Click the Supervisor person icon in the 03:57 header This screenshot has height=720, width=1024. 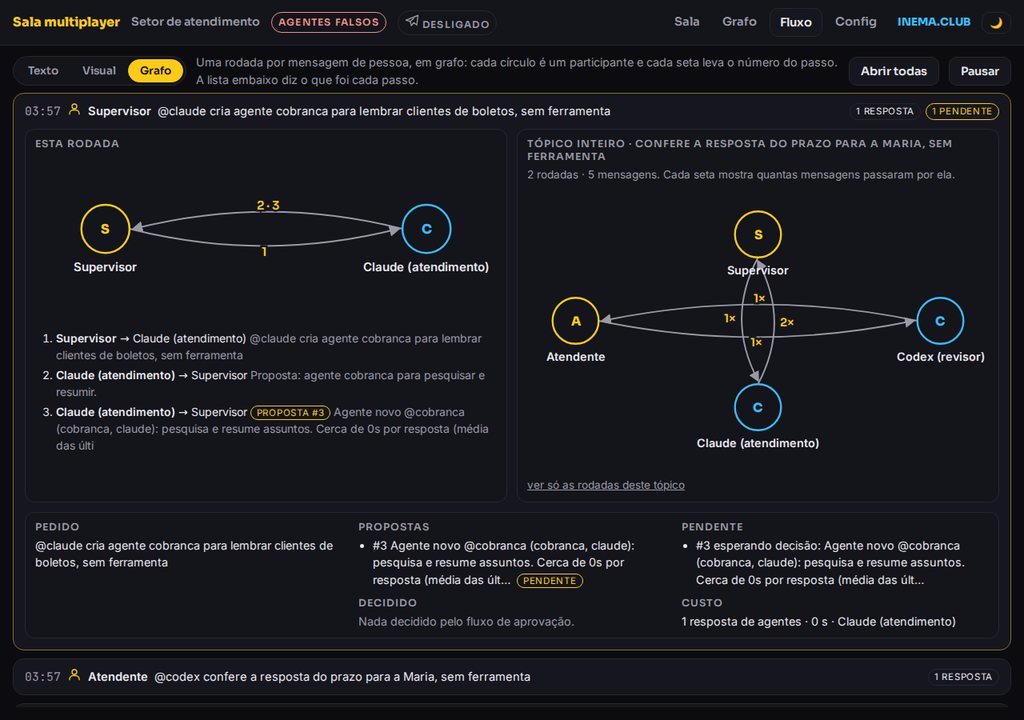coord(74,110)
